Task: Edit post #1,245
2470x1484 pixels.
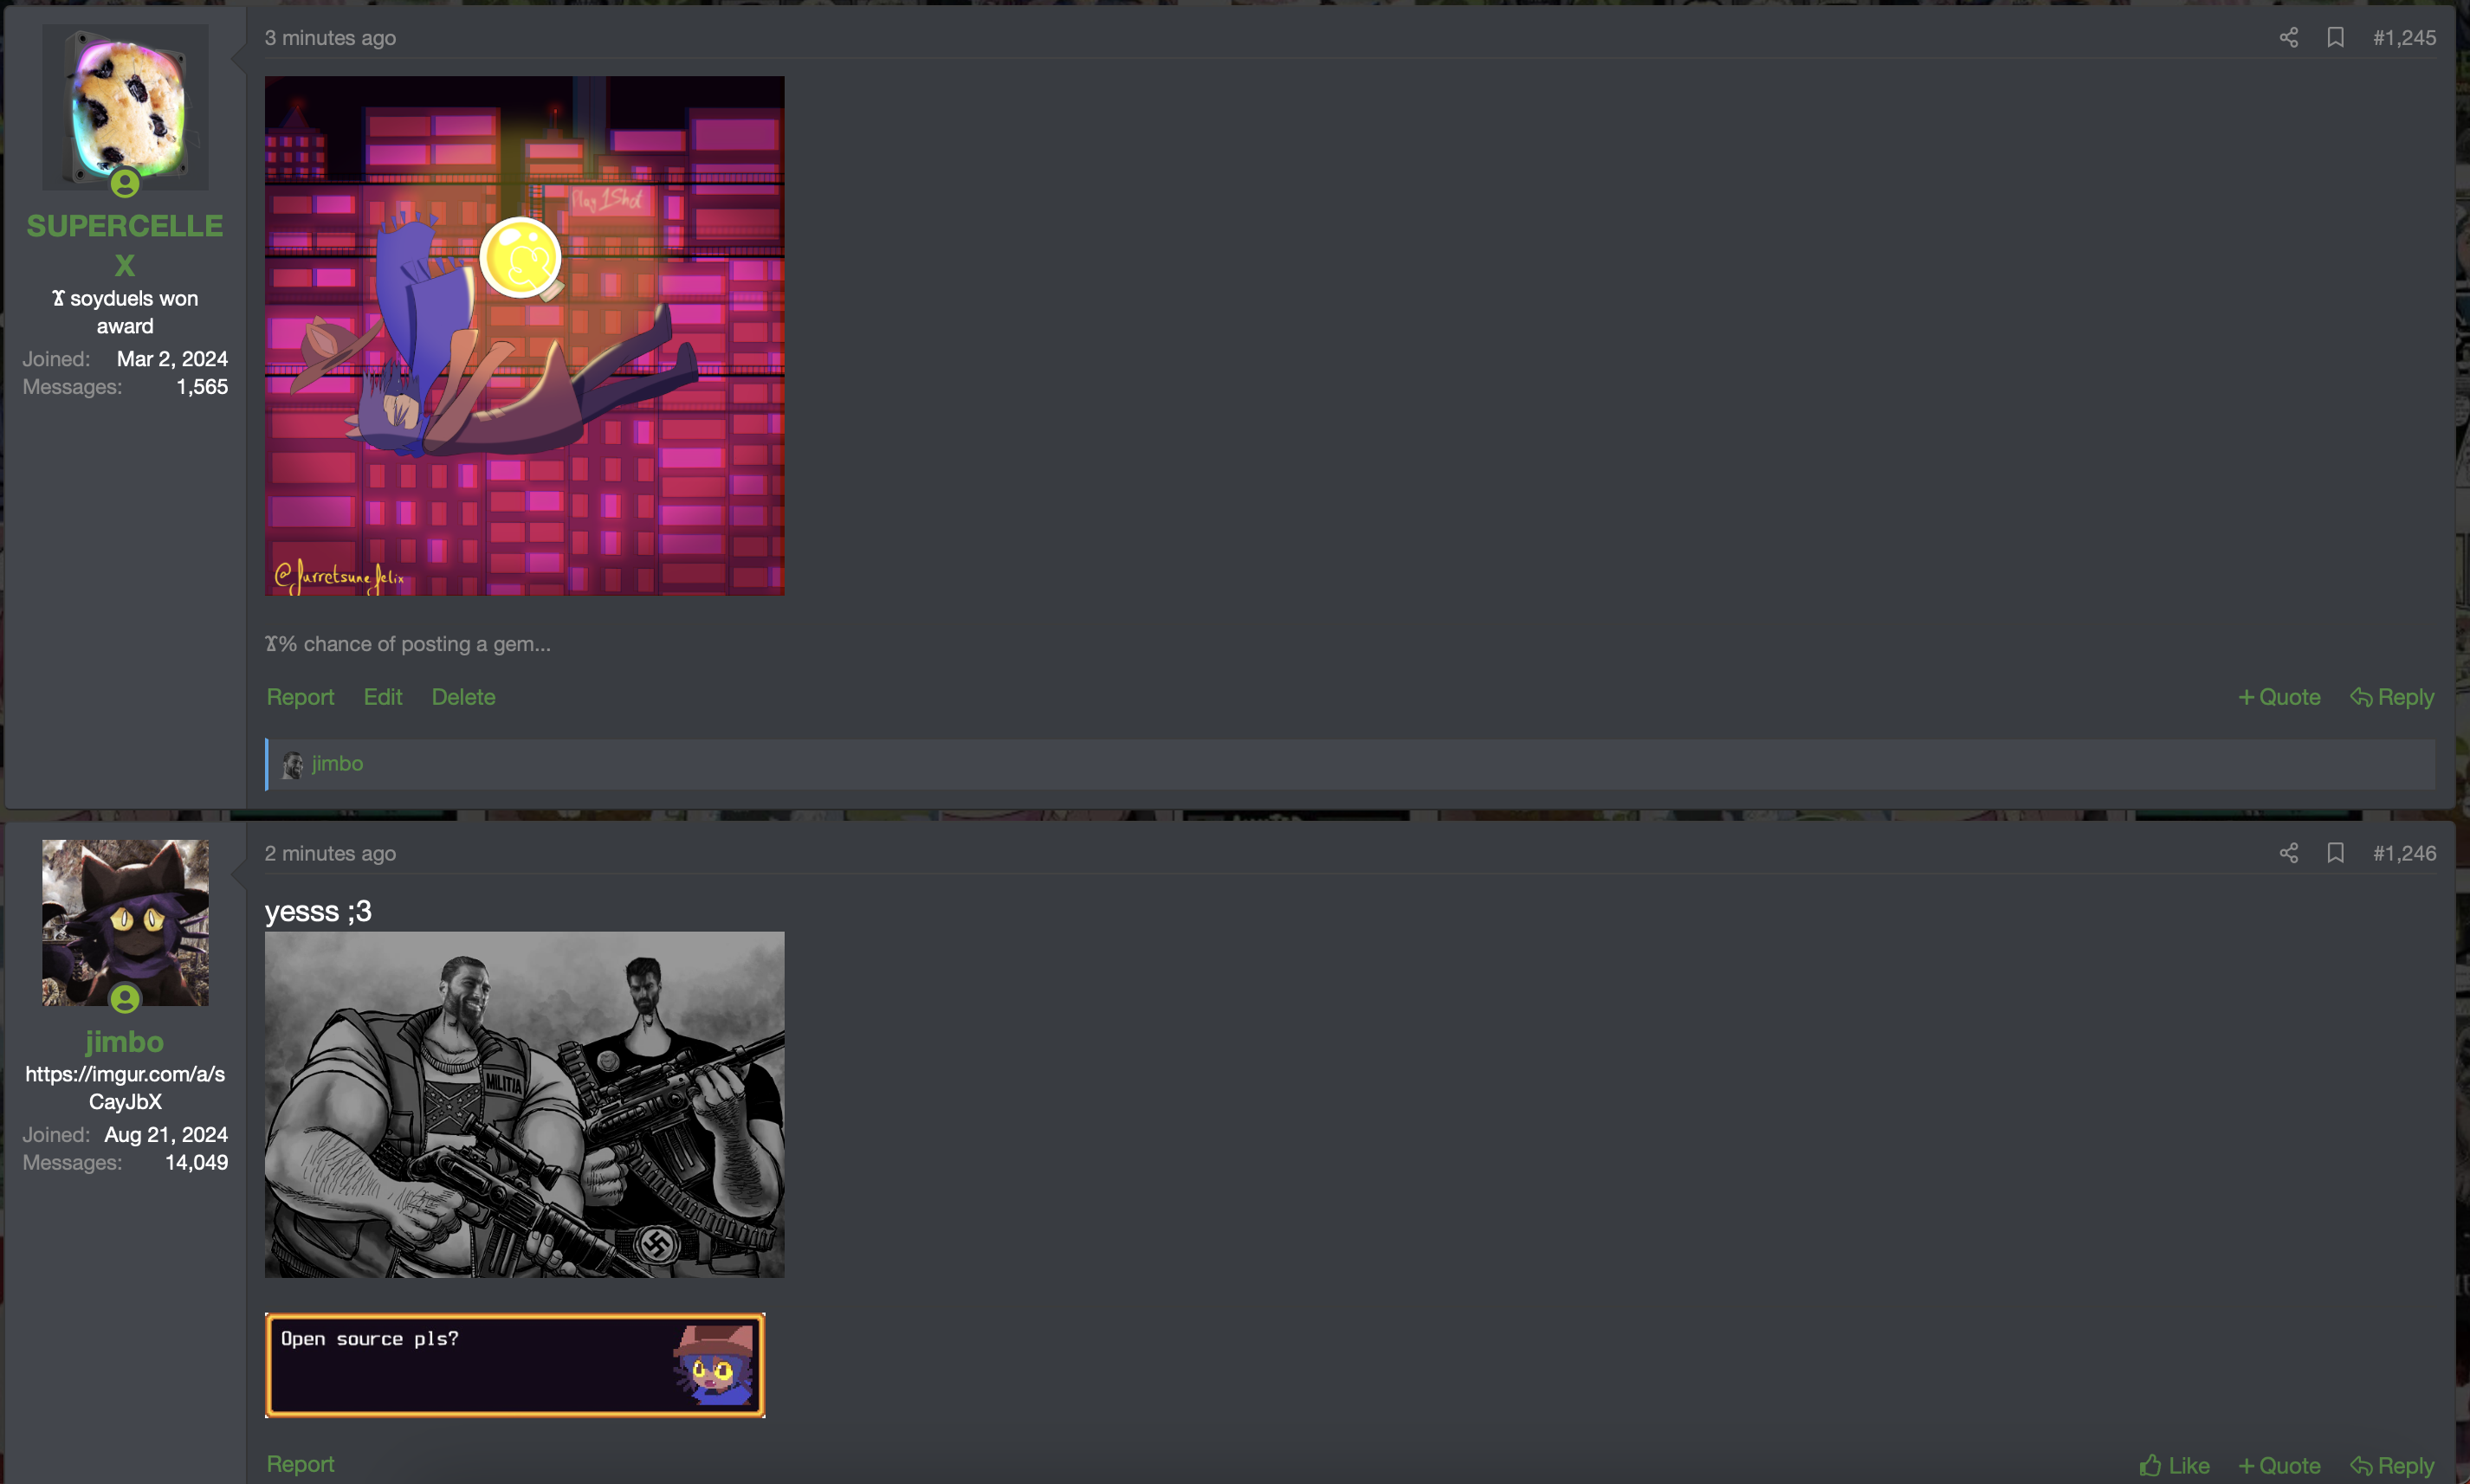Action: coord(383,697)
